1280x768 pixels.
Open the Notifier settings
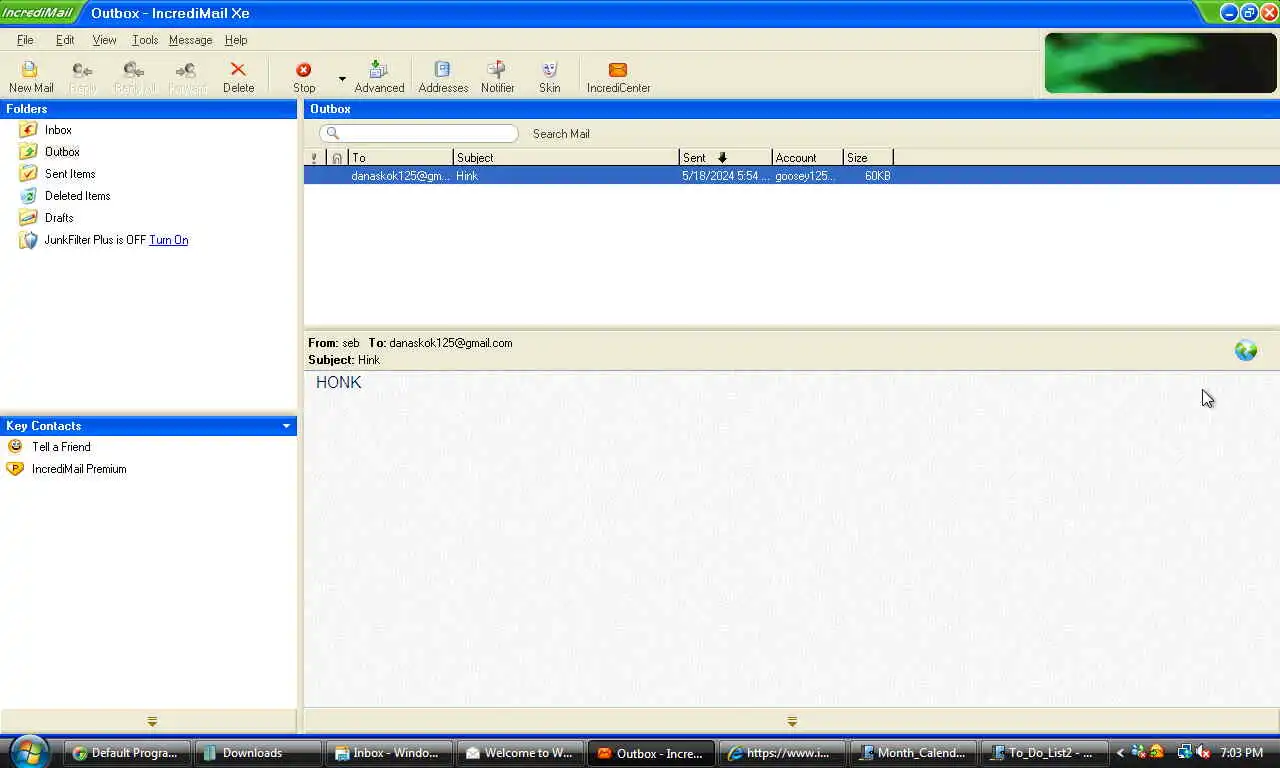(x=497, y=77)
